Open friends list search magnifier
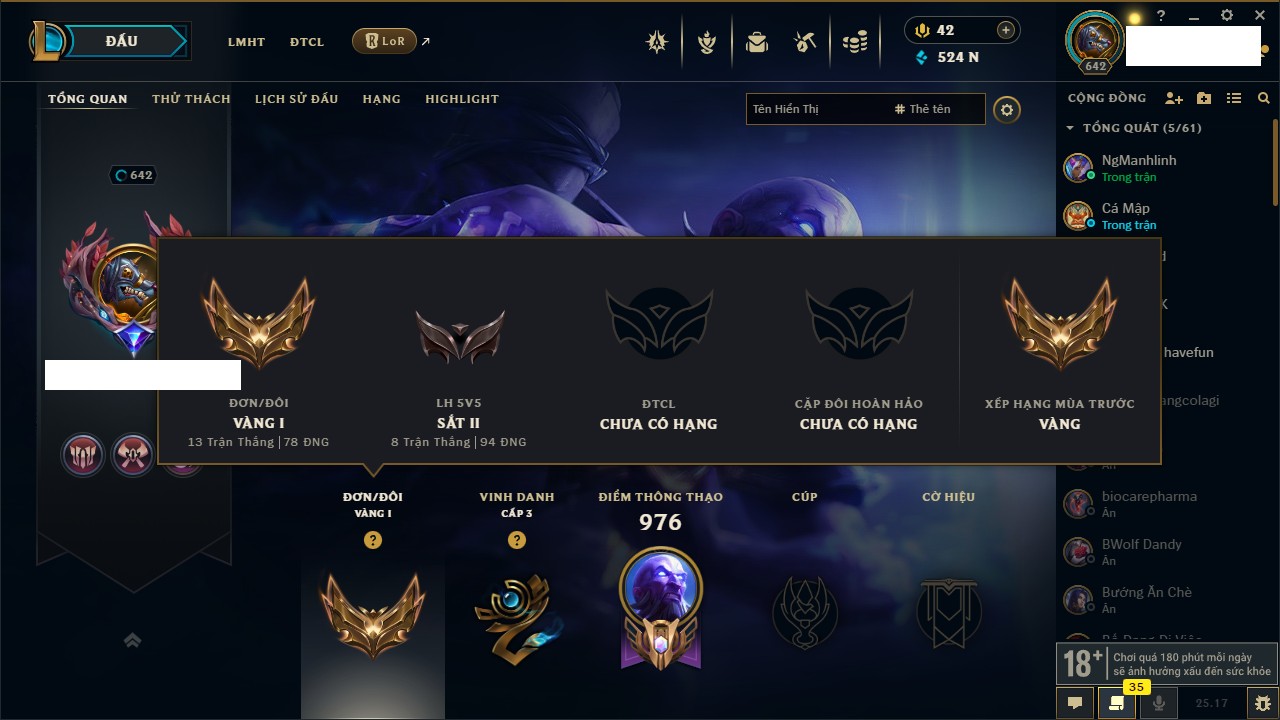This screenshot has width=1280, height=720. click(1264, 99)
